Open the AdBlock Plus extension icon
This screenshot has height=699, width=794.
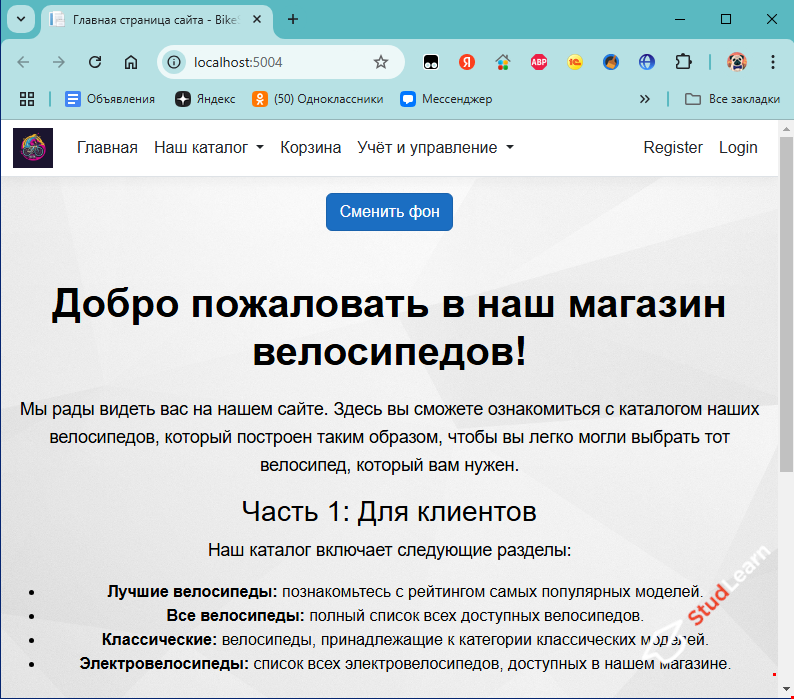click(539, 62)
